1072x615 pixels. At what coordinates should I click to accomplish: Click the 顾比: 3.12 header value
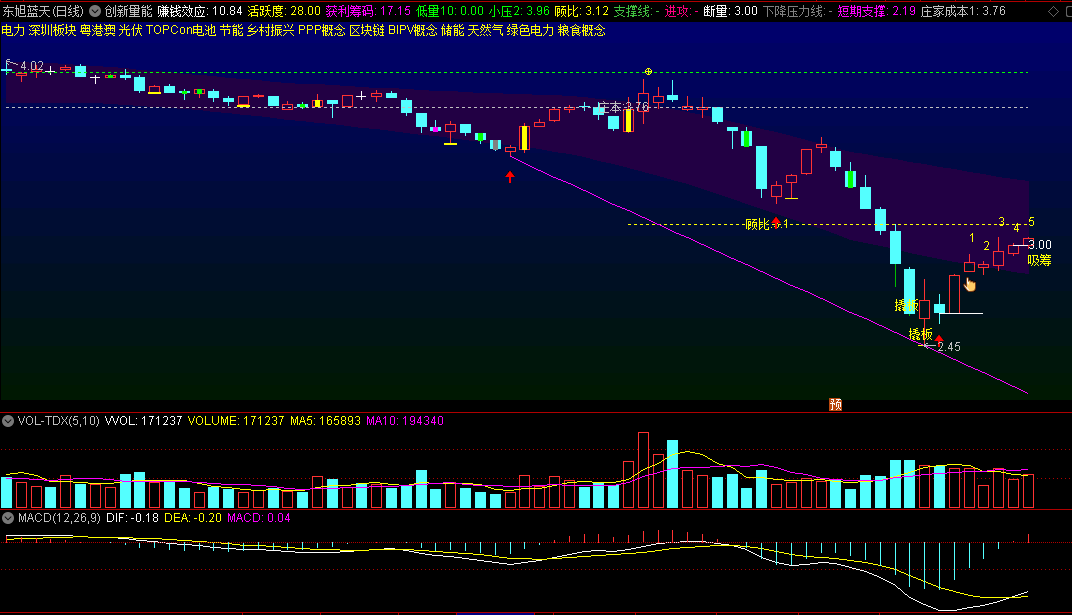point(581,11)
